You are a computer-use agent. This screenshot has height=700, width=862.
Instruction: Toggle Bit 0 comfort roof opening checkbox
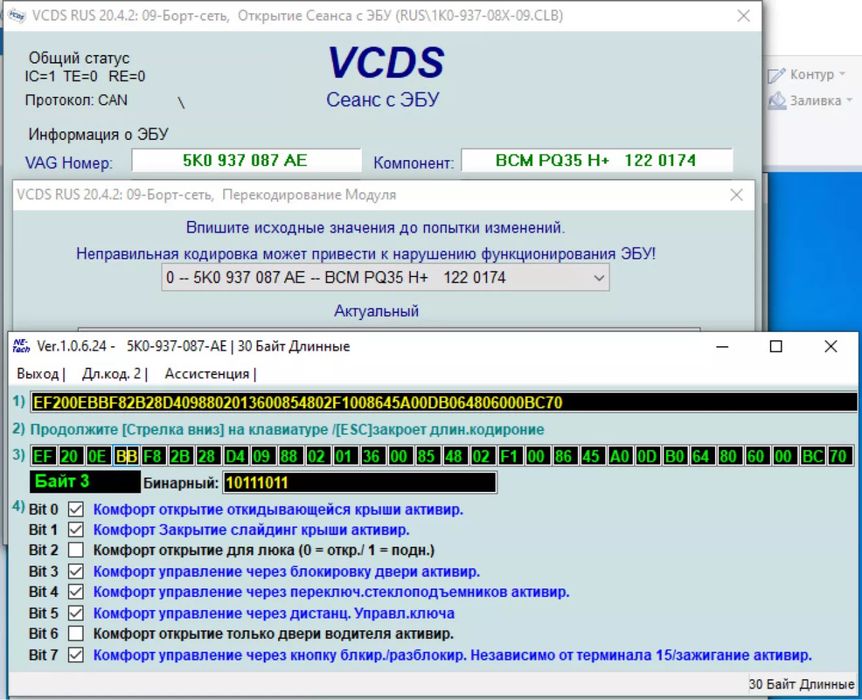tap(76, 509)
